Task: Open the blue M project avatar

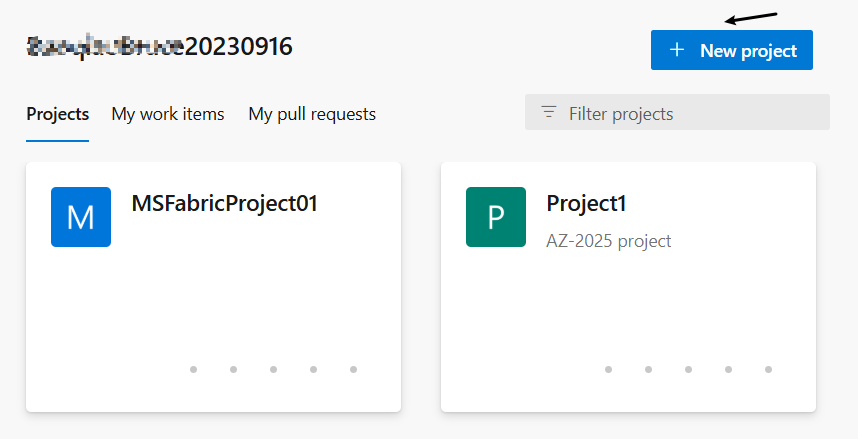Action: tap(81, 217)
